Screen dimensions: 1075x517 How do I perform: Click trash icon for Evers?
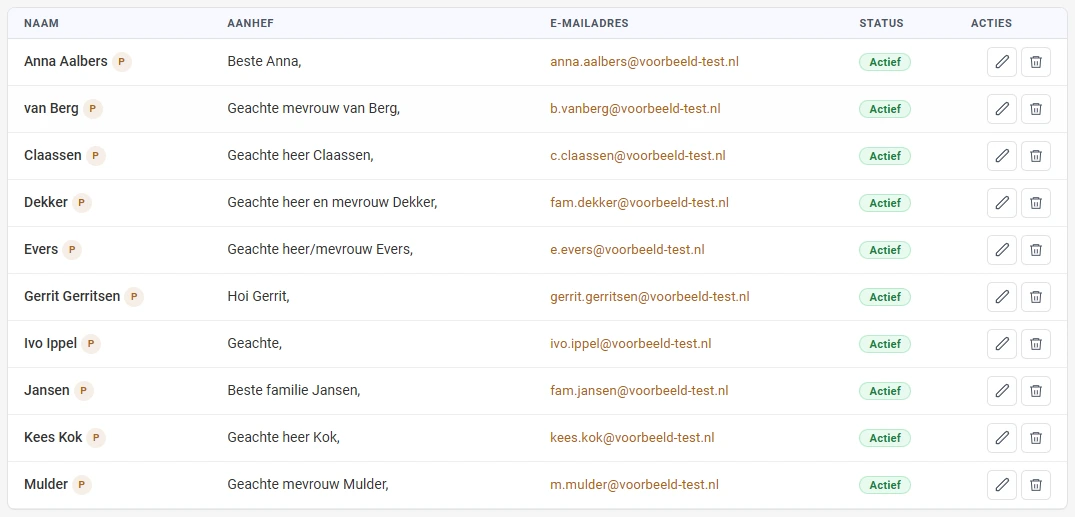(1036, 250)
